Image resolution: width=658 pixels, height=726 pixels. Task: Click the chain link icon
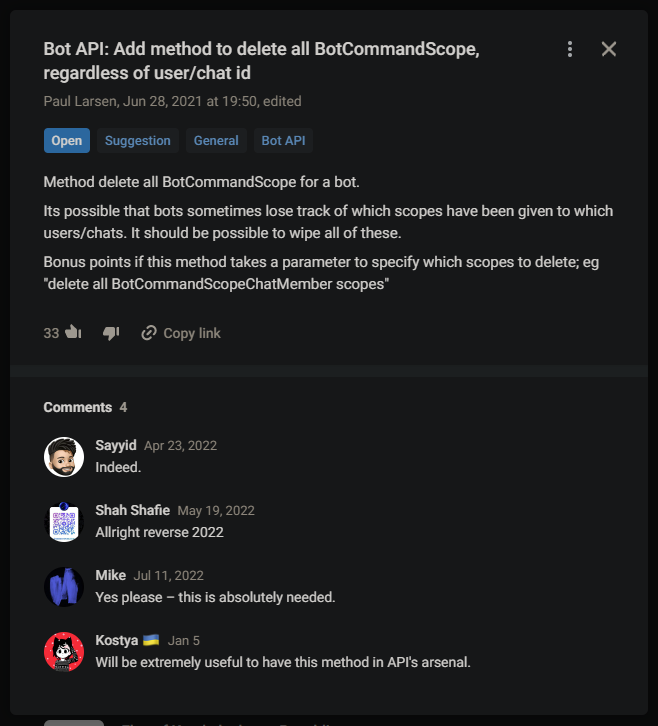pyautogui.click(x=149, y=333)
